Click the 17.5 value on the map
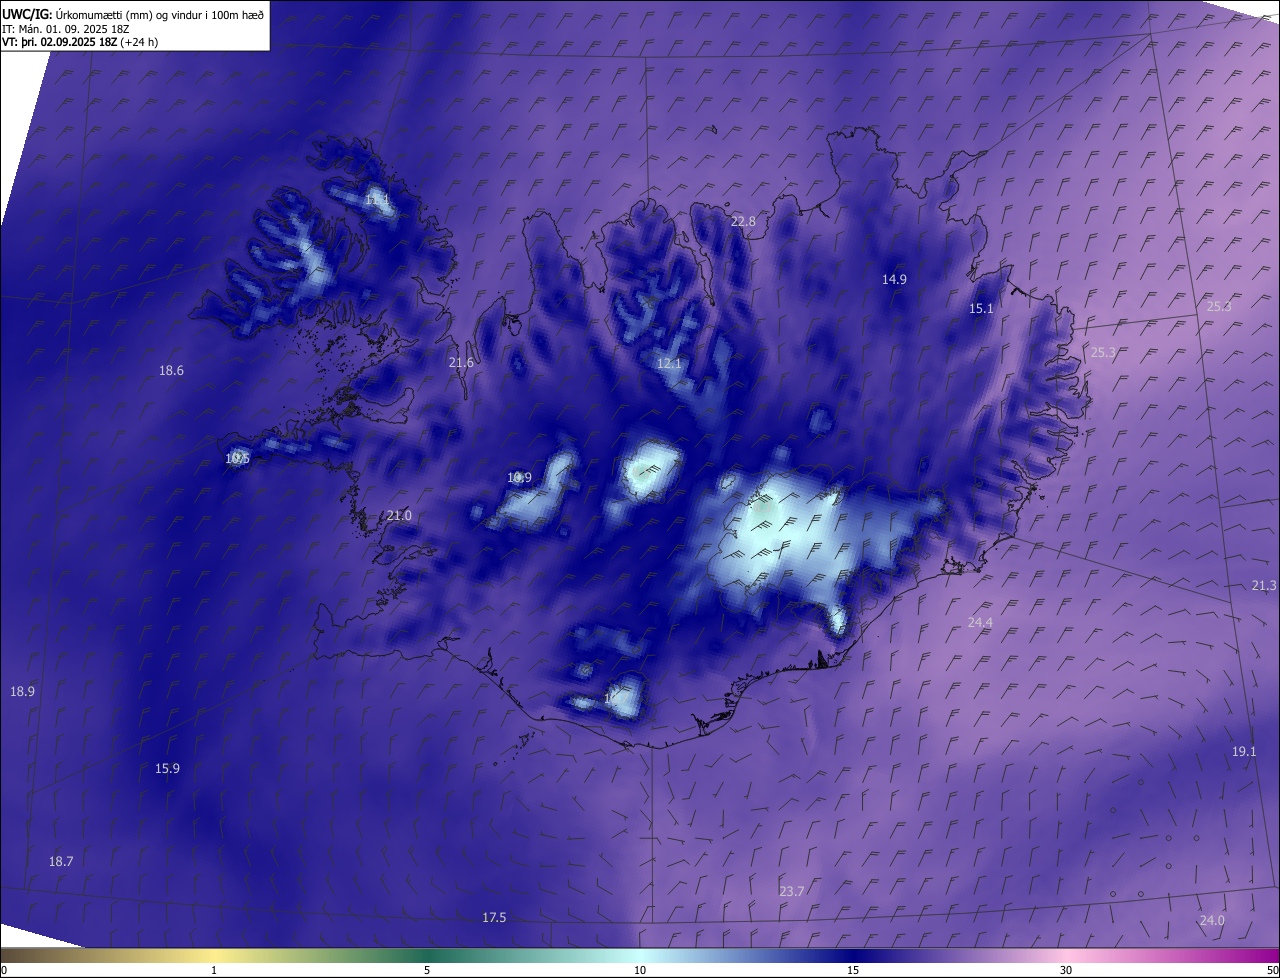 click(494, 917)
